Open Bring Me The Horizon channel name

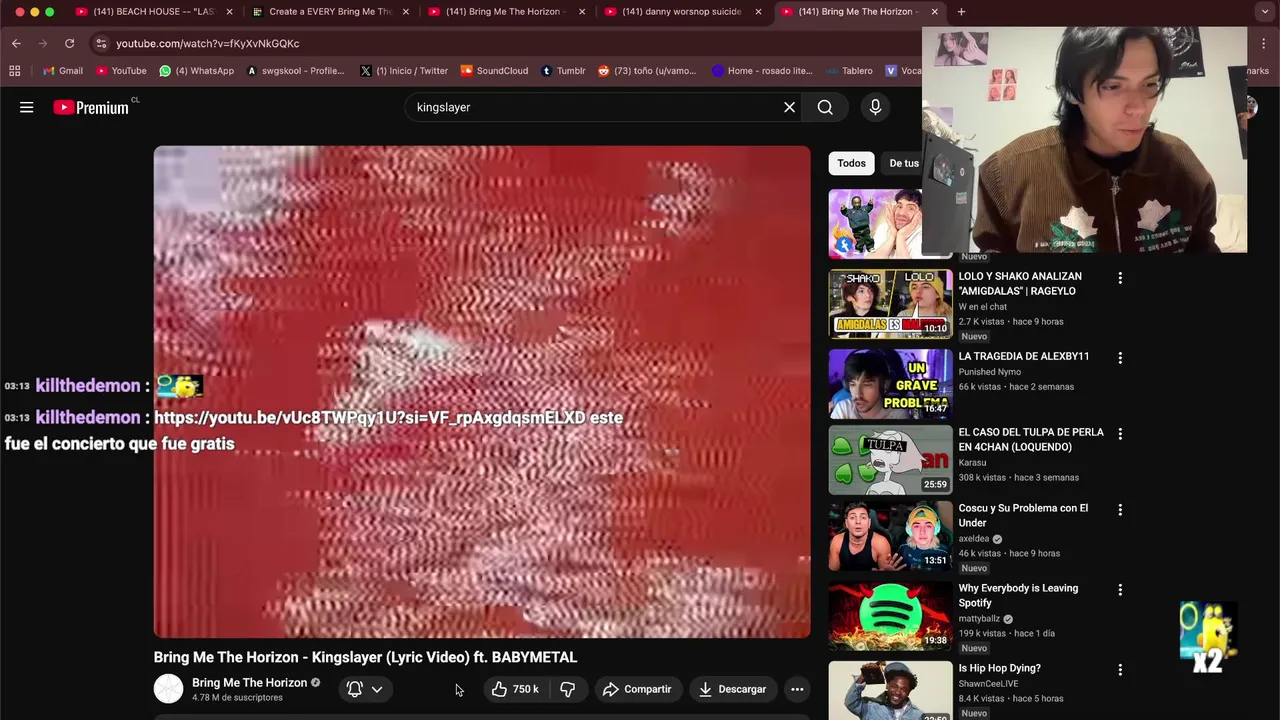(249, 683)
